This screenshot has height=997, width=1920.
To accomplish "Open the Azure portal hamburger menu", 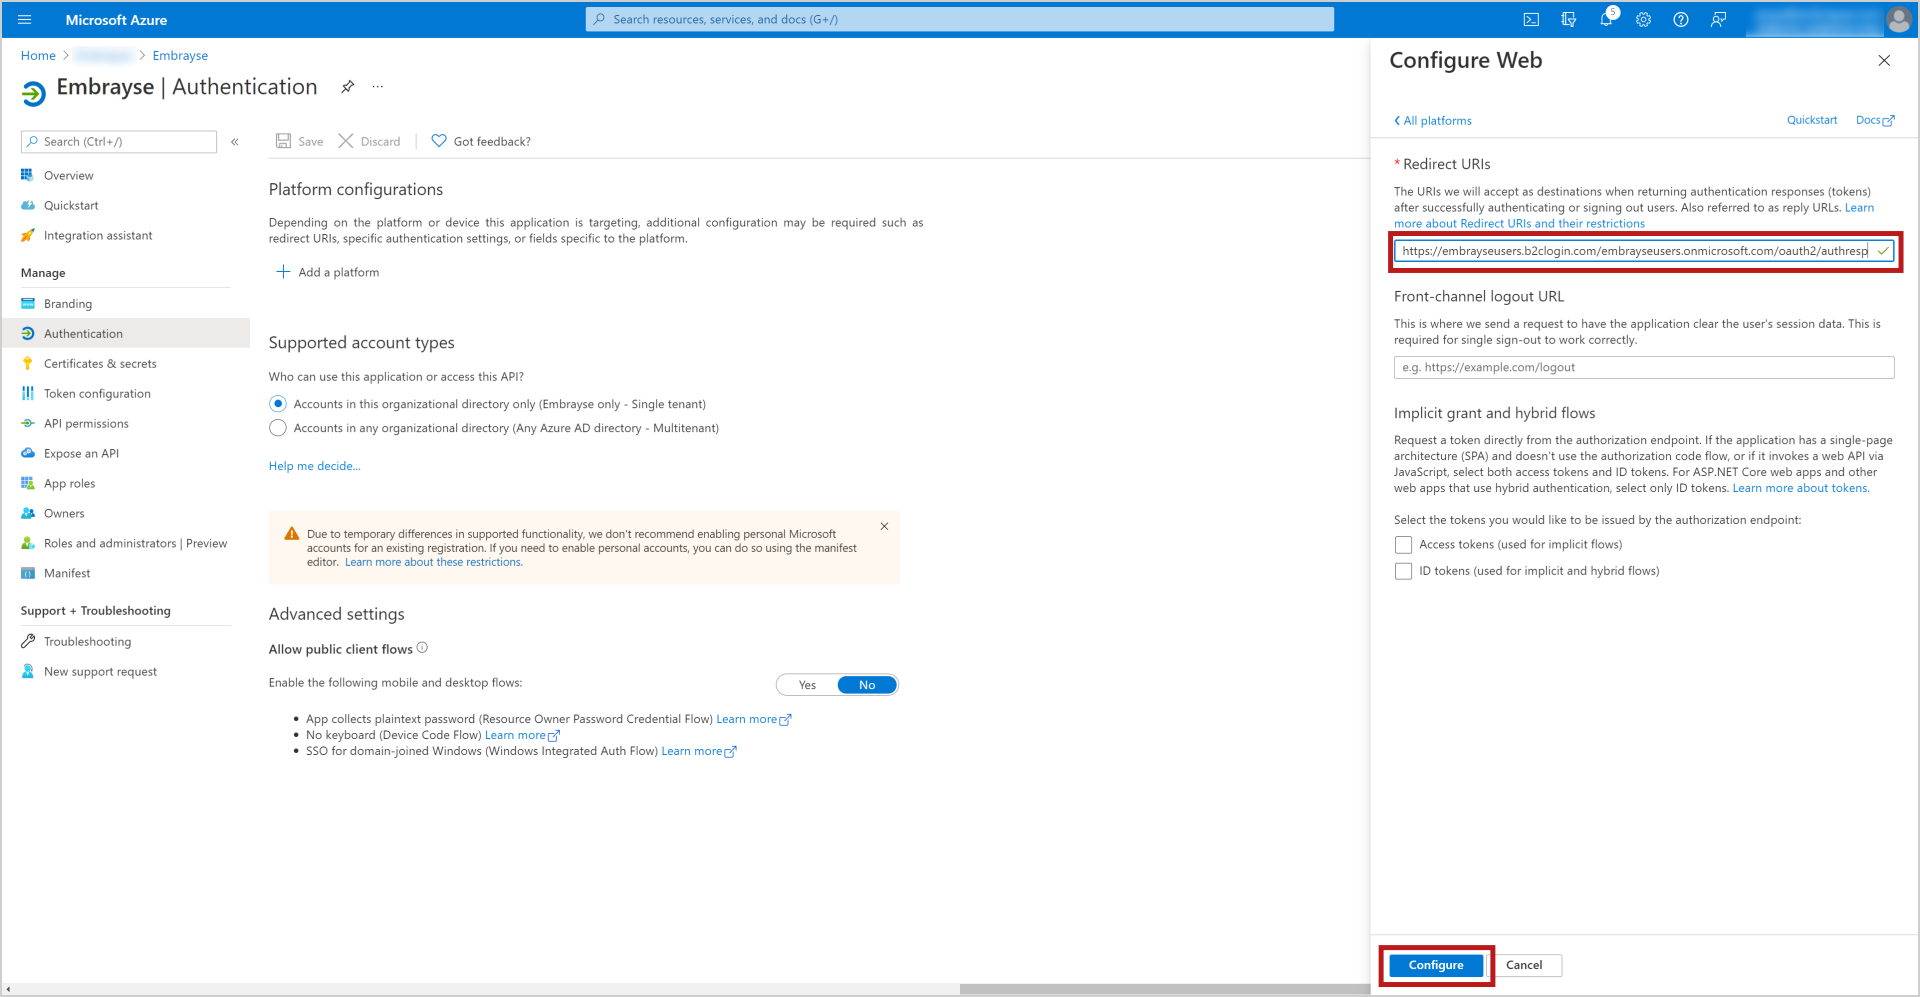I will pos(25,19).
